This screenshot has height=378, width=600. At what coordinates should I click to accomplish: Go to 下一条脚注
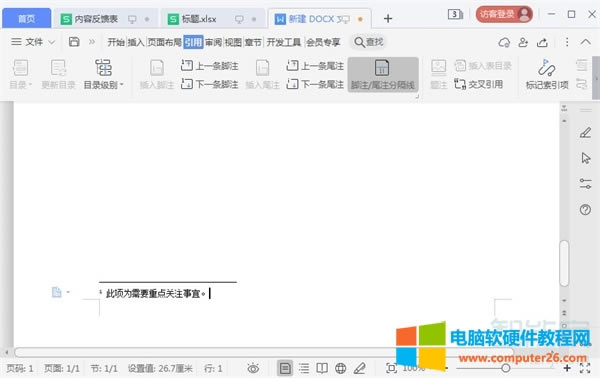coord(209,84)
